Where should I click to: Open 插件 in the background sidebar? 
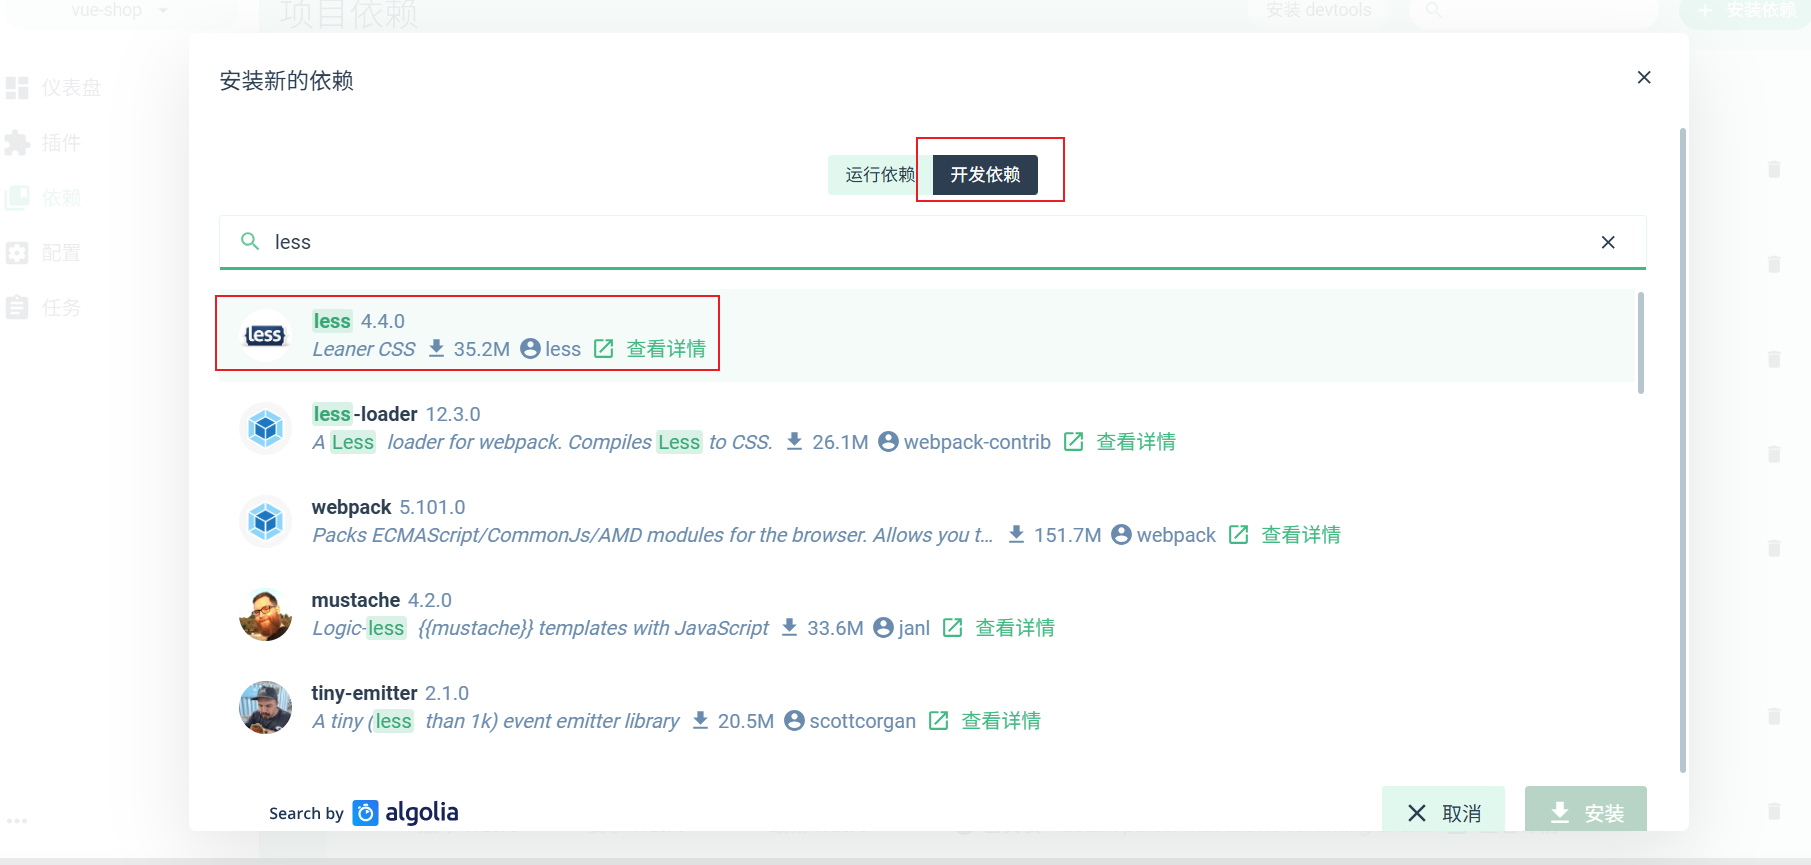point(45,143)
